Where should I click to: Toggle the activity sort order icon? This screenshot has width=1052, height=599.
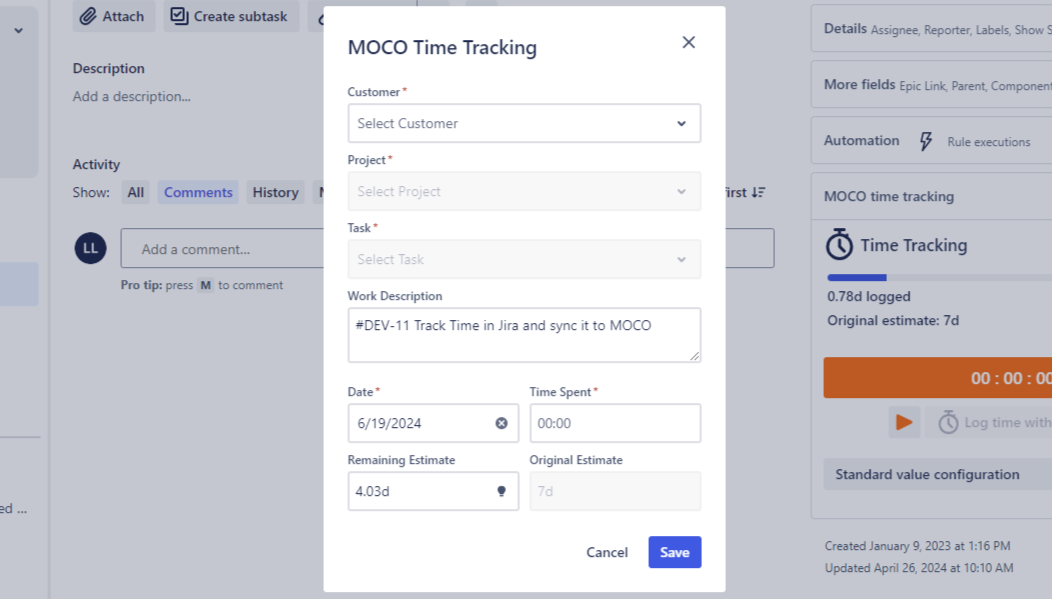[x=758, y=192]
